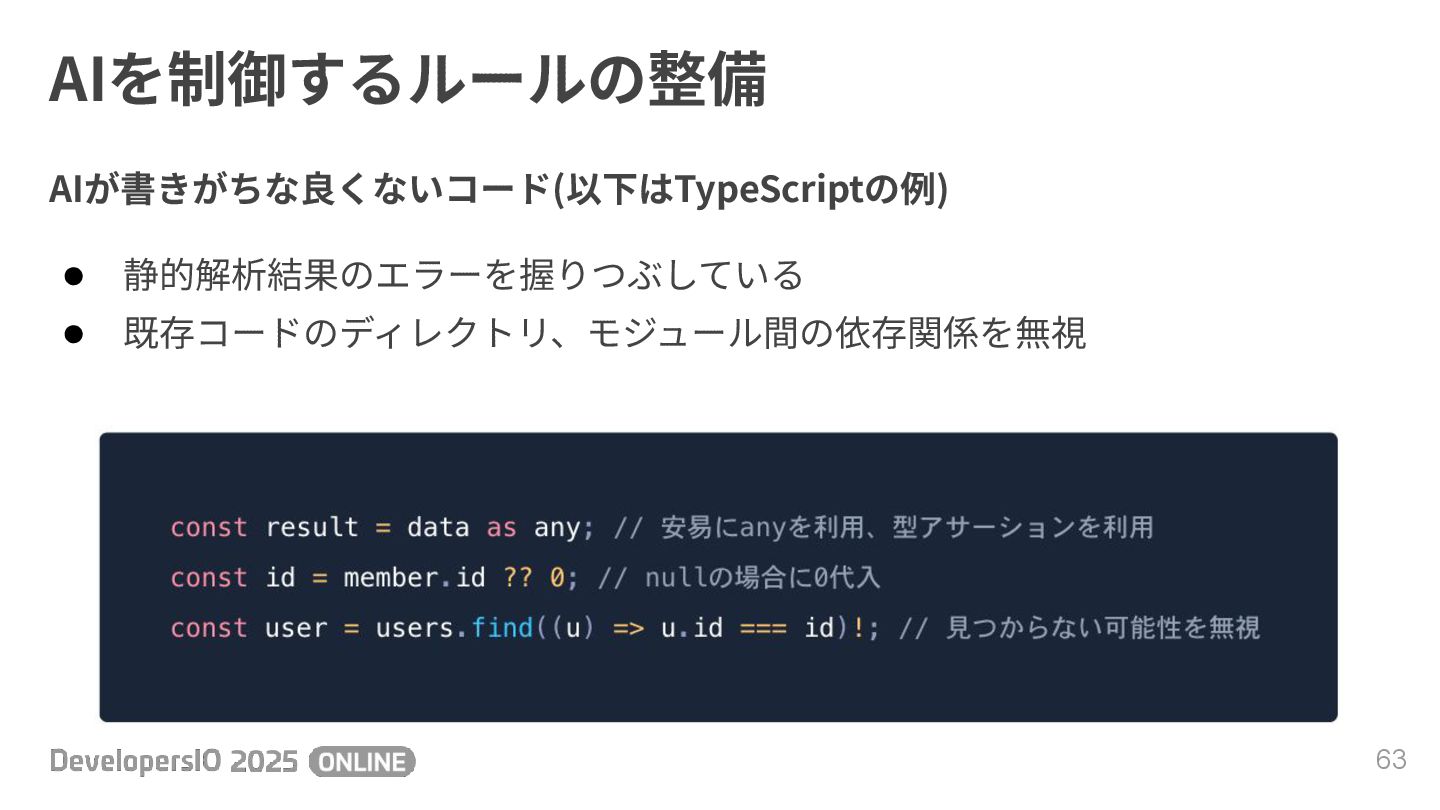Viewport: 1440px width, 810px height.
Task: Click the first const keyword in code
Action: (208, 527)
